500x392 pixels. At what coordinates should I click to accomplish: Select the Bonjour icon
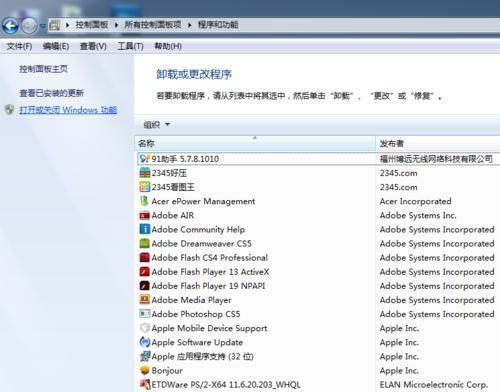tap(145, 370)
